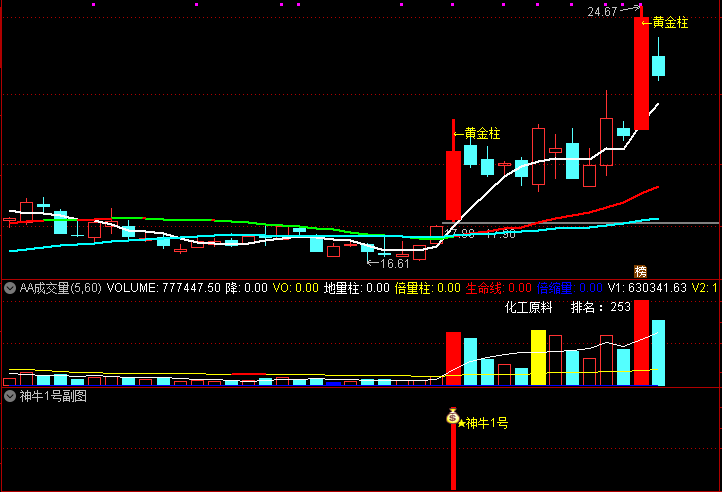
Task: Open the 榜 badge icon
Action: pyautogui.click(x=640, y=271)
